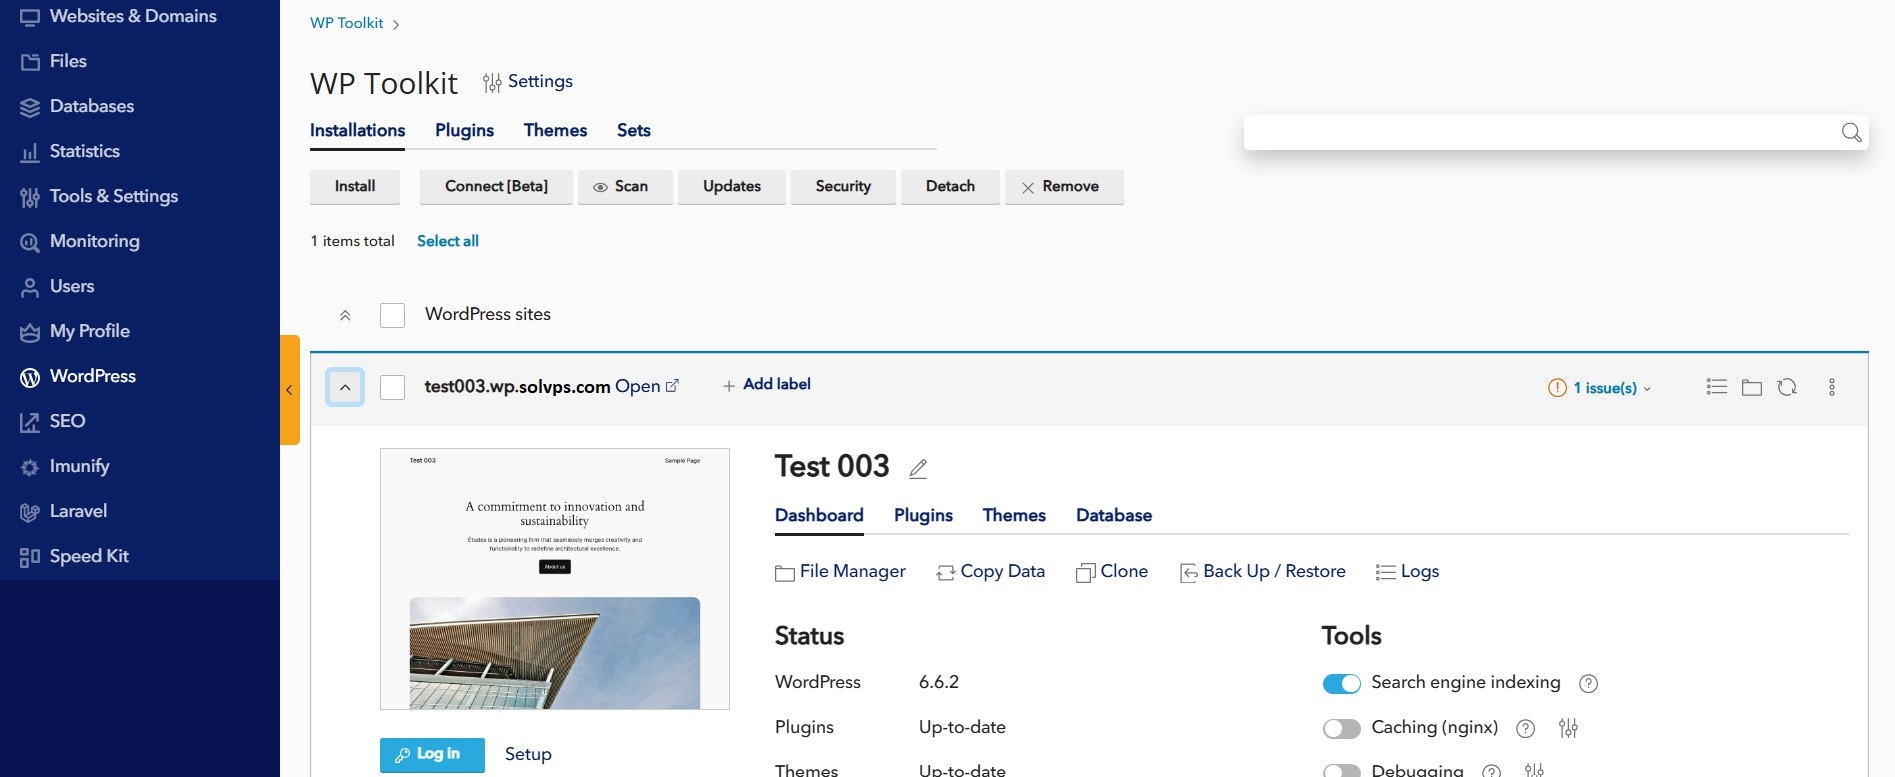Click Copy Data
Viewport: 1895px width, 777px height.
[990, 572]
